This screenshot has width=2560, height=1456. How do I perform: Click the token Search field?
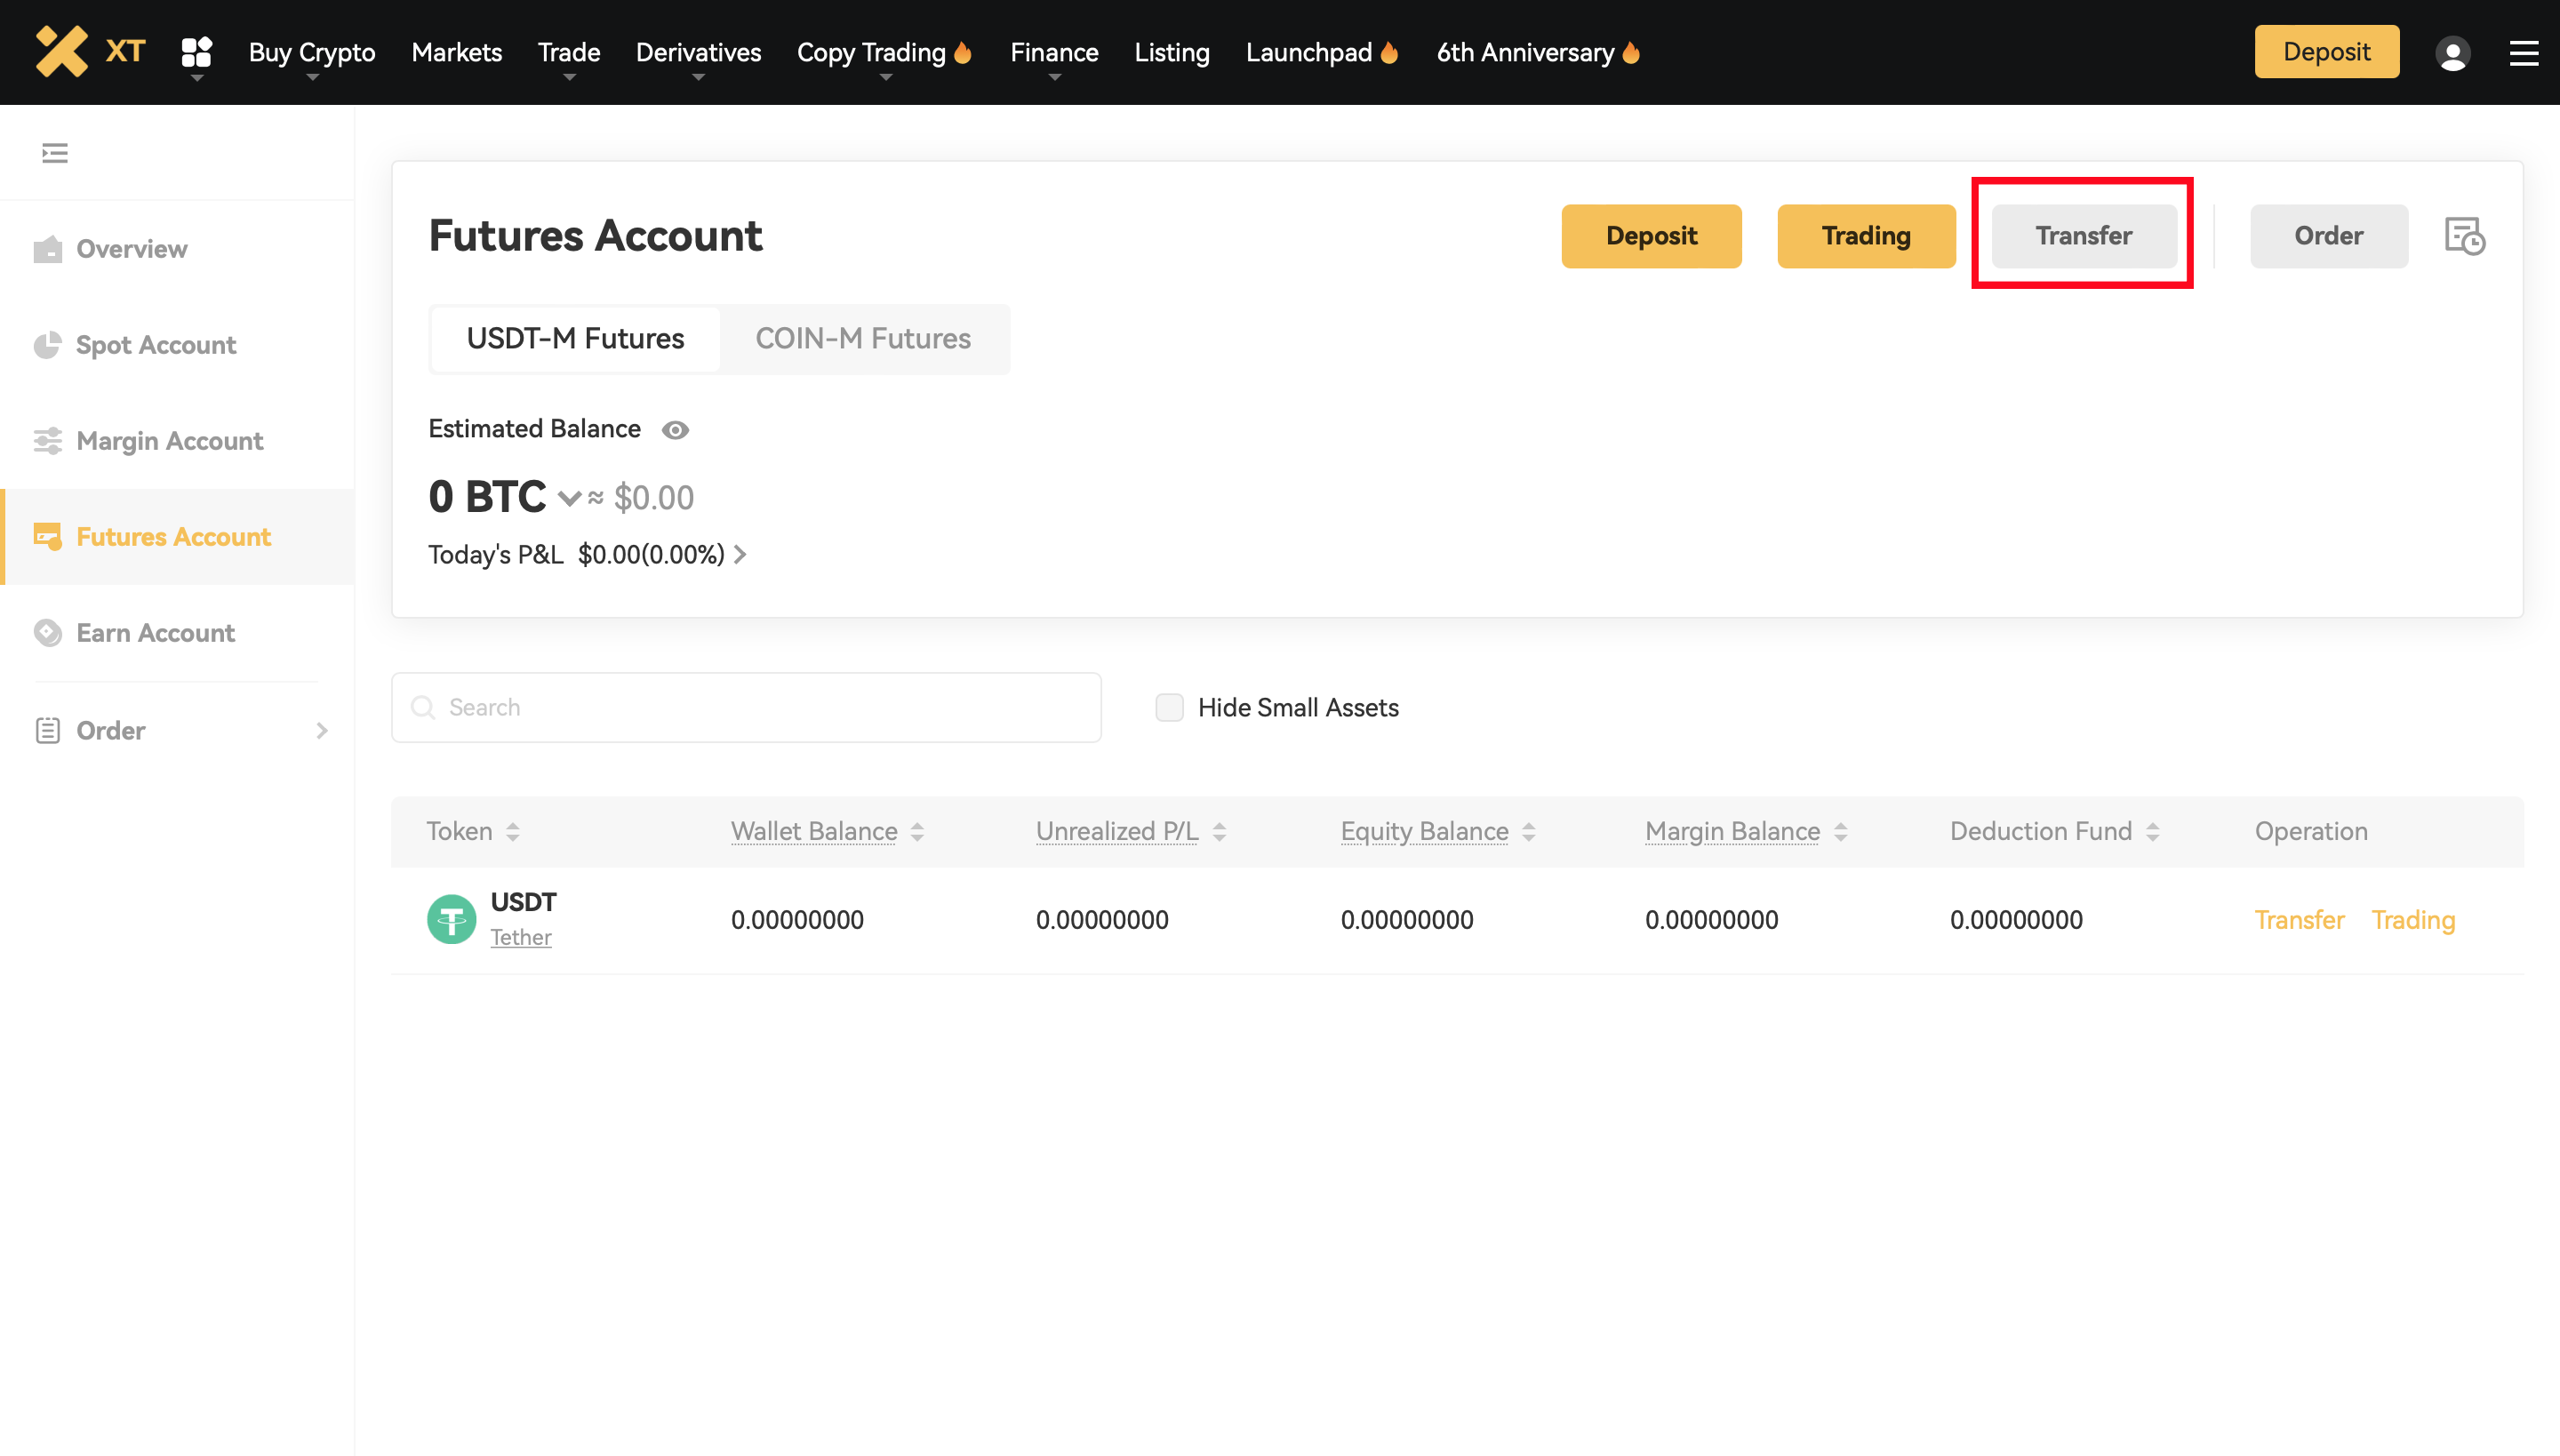(746, 707)
